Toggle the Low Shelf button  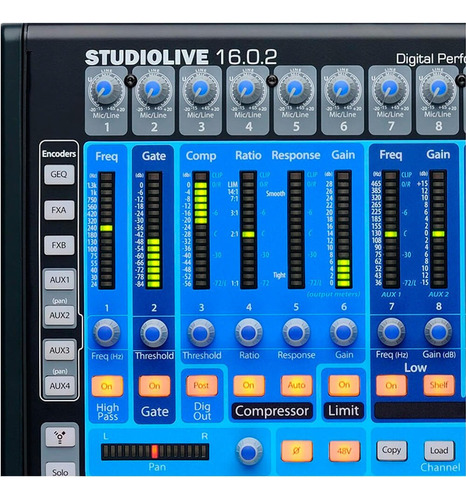(439, 385)
